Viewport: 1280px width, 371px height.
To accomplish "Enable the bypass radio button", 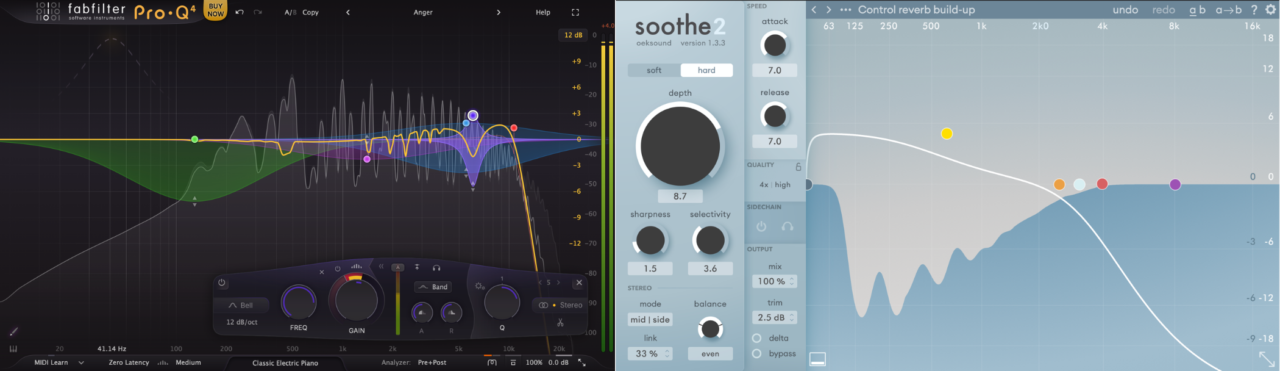I will pyautogui.click(x=756, y=353).
